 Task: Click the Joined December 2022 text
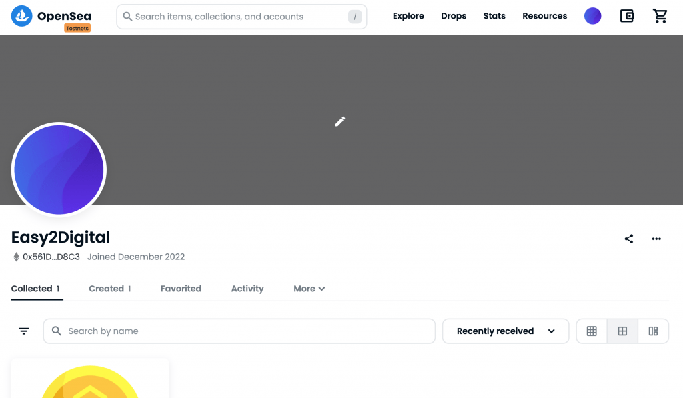click(x=136, y=257)
